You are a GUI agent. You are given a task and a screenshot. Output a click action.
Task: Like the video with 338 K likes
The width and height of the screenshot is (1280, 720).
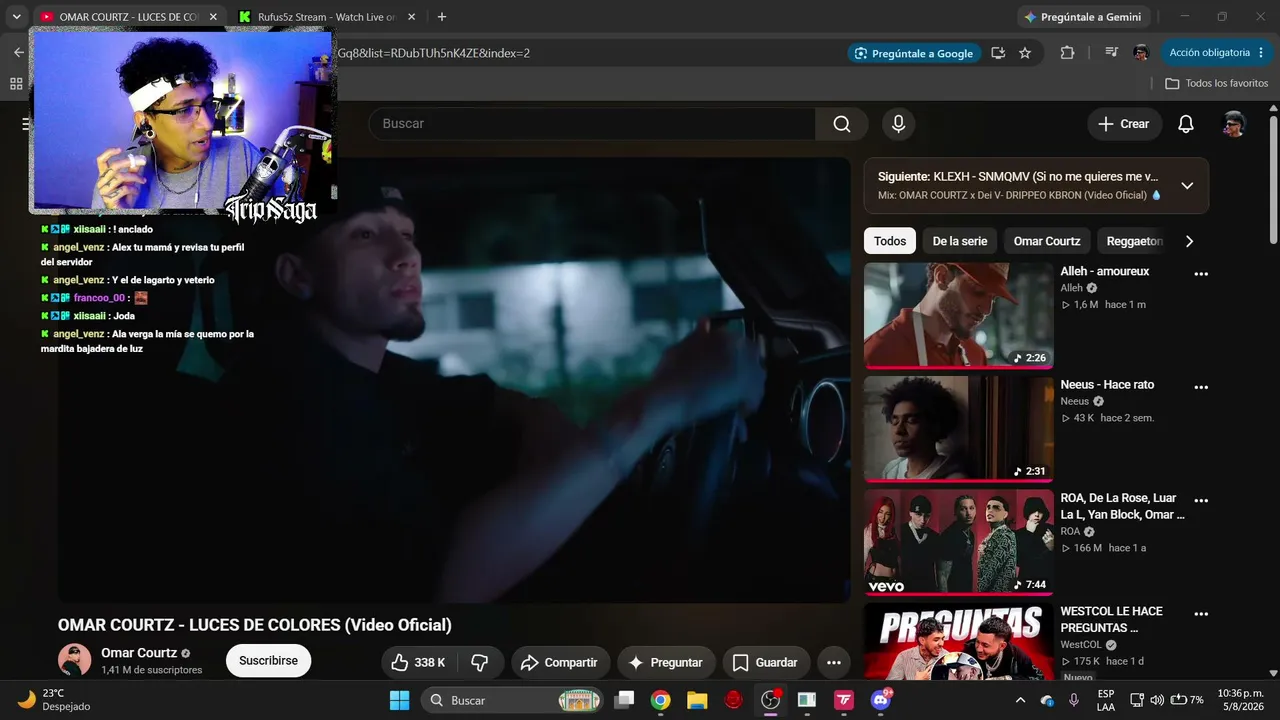point(418,662)
